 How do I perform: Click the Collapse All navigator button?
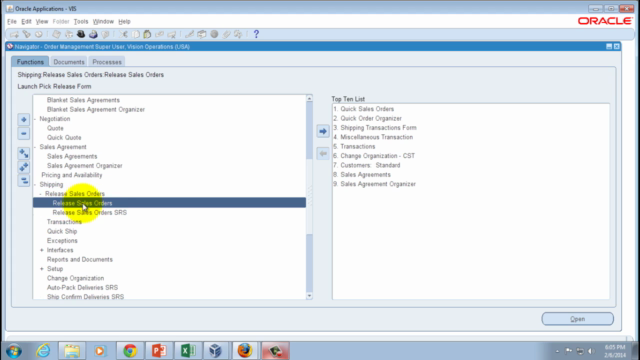click(x=24, y=180)
